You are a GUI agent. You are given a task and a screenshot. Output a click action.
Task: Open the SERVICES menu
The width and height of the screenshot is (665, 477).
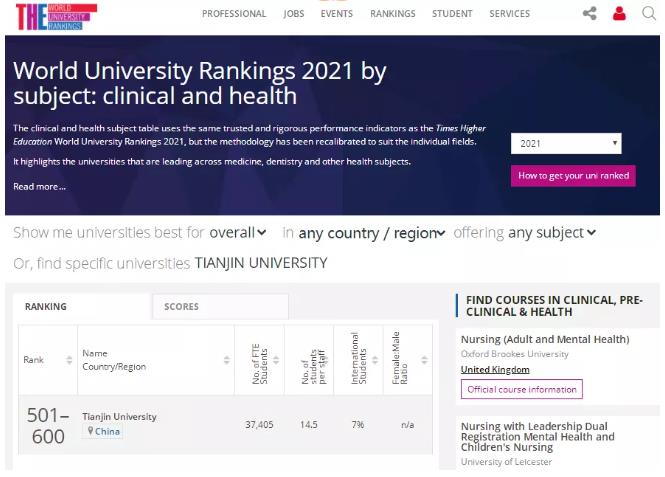(x=509, y=14)
